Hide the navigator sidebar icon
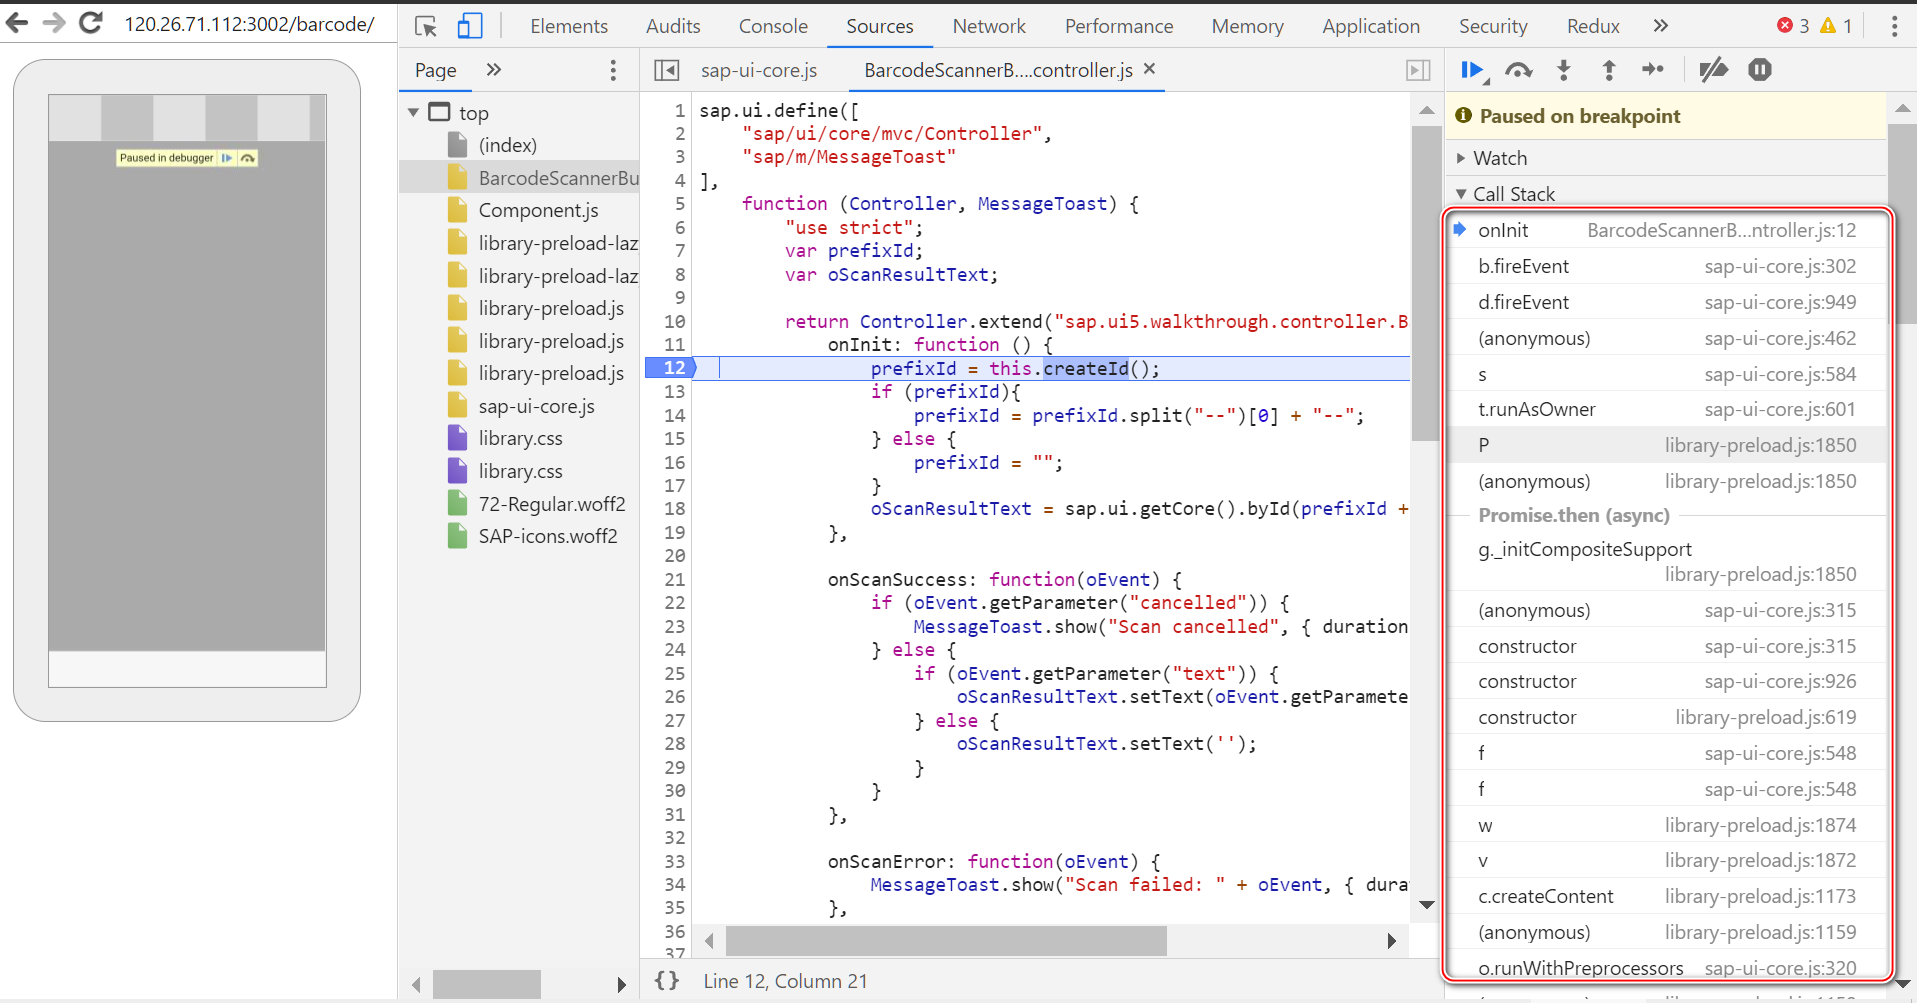1917x1003 pixels. click(x=666, y=70)
